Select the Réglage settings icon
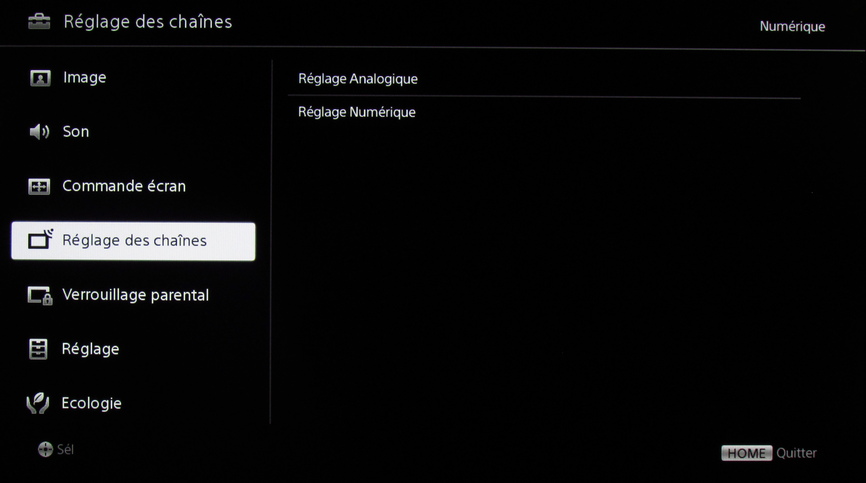 38,349
